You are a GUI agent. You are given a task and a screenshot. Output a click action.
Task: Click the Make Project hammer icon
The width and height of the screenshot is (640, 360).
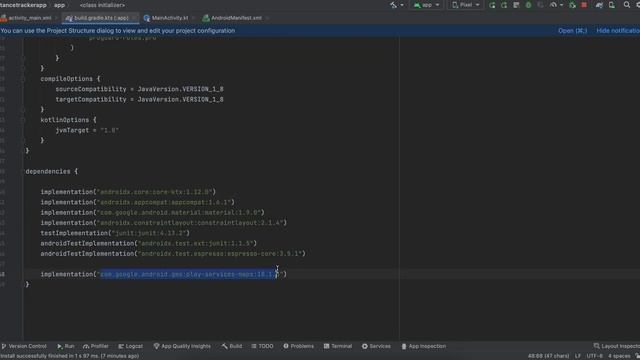[x=393, y=5]
